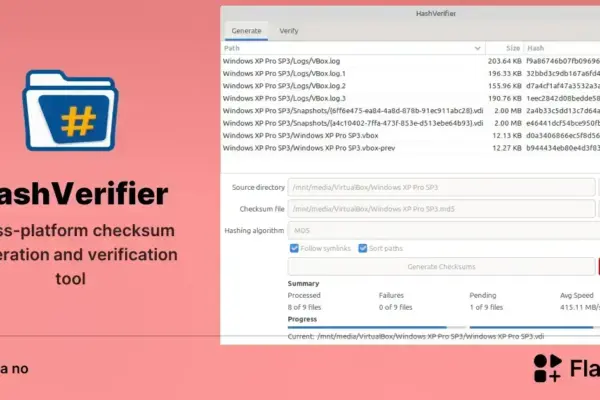Click the hash value starting 32bbd3c9
The height and width of the screenshot is (400, 600).
[x=563, y=73]
